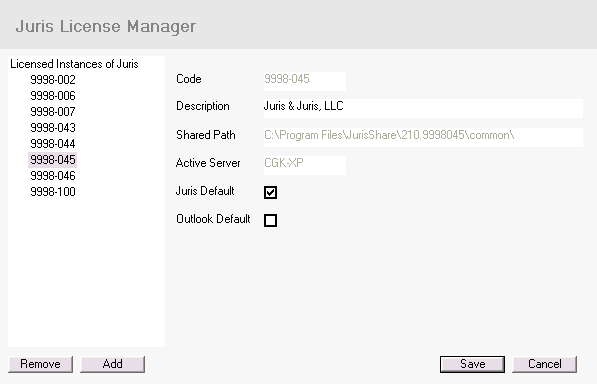Click the Shared Path field
Screen dimensions: 597x384
tap(423, 137)
